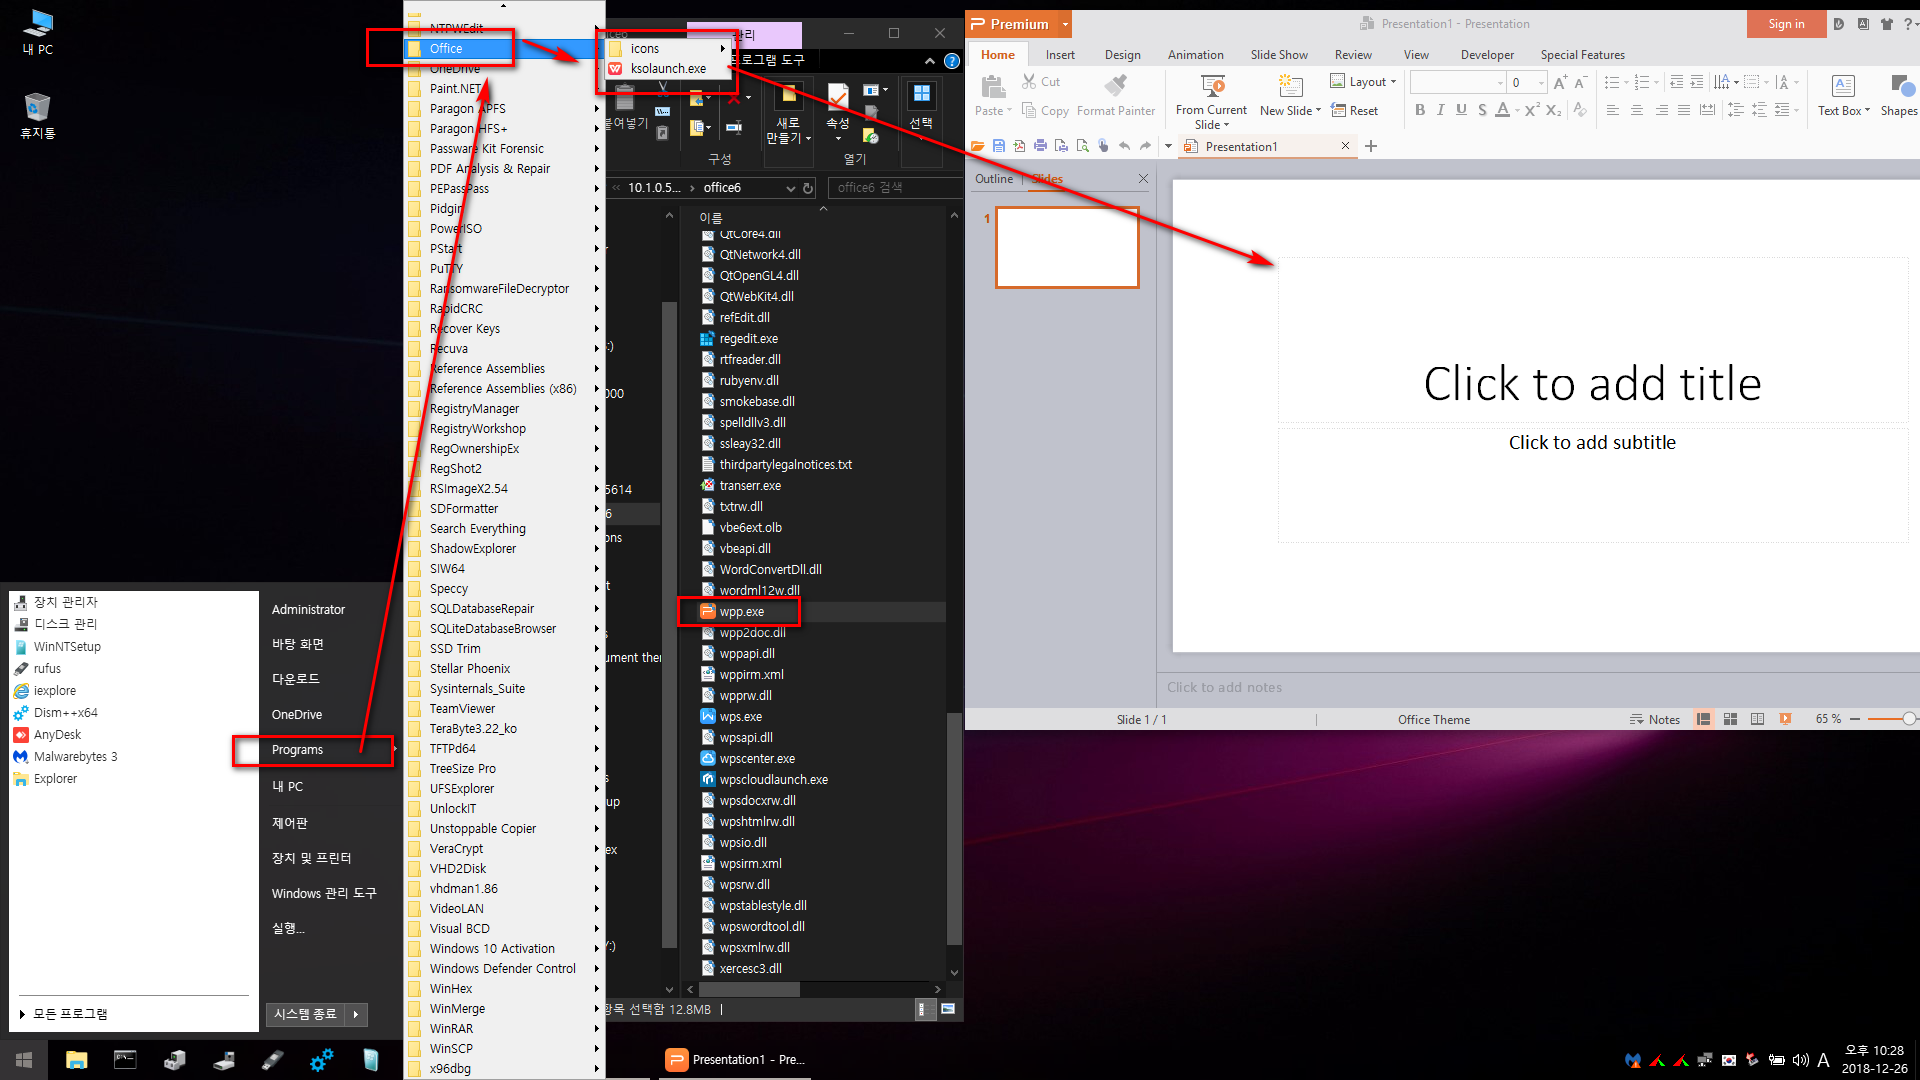Add new document tab with plus
The image size is (1920, 1080).
[x=1371, y=146]
